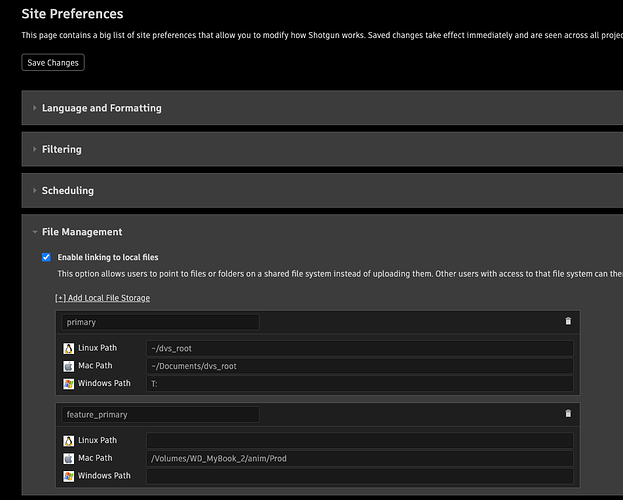Uncheck Enable linking to local files

coord(46,257)
